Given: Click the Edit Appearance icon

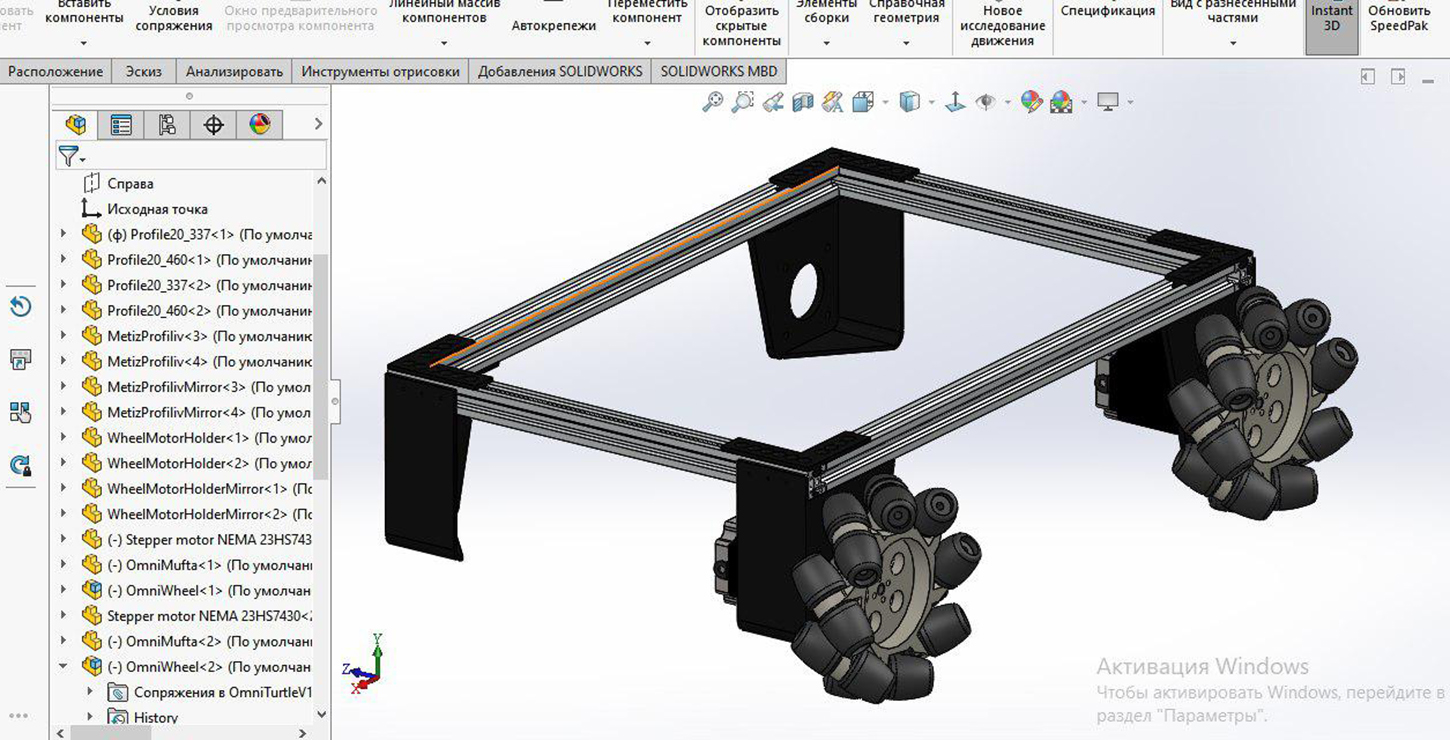Looking at the screenshot, I should tap(1031, 102).
